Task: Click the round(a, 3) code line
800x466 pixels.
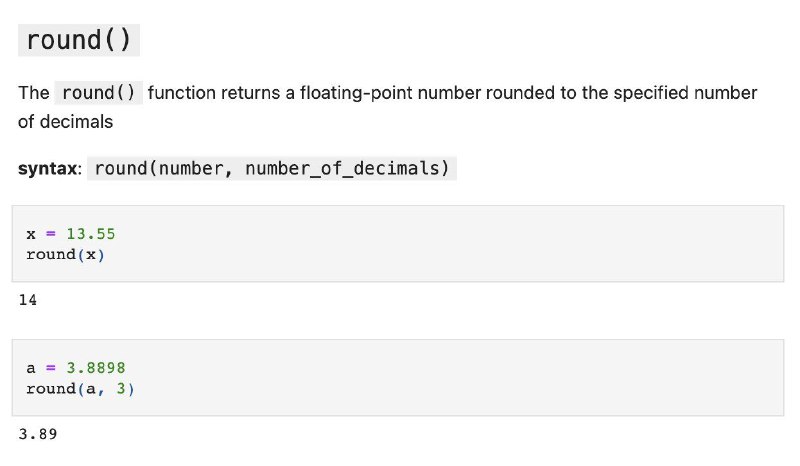Action: (x=80, y=389)
